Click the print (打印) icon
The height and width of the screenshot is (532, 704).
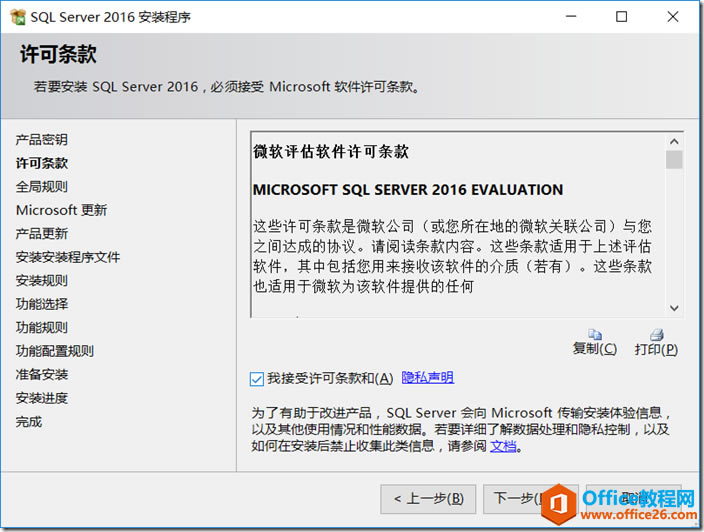point(656,334)
